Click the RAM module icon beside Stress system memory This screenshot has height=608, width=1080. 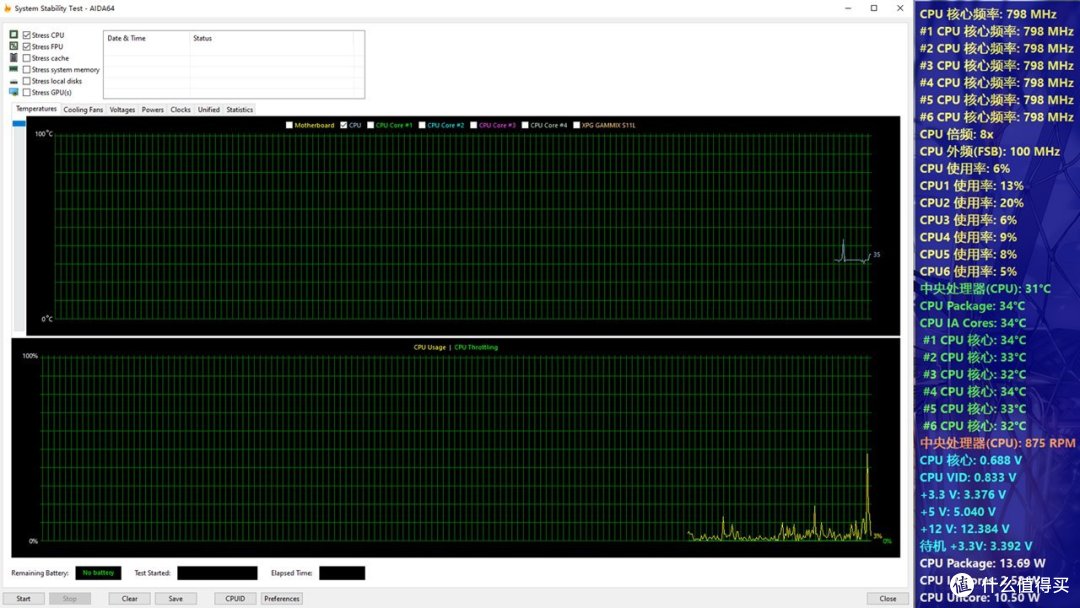click(14, 70)
